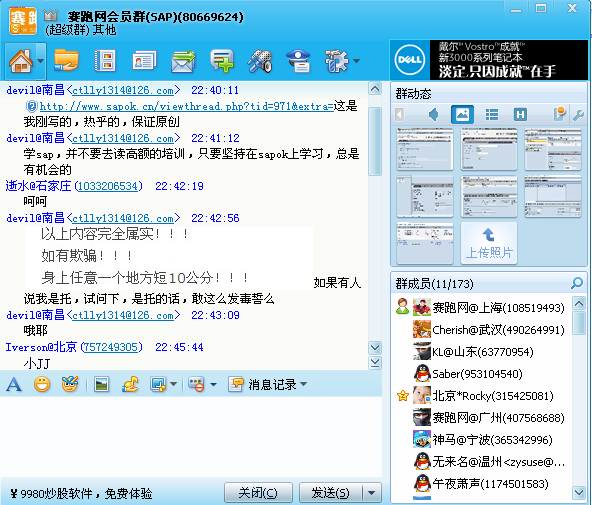Open the police cap report icon
Screen dimensions: 592x505
[x=299, y=60]
